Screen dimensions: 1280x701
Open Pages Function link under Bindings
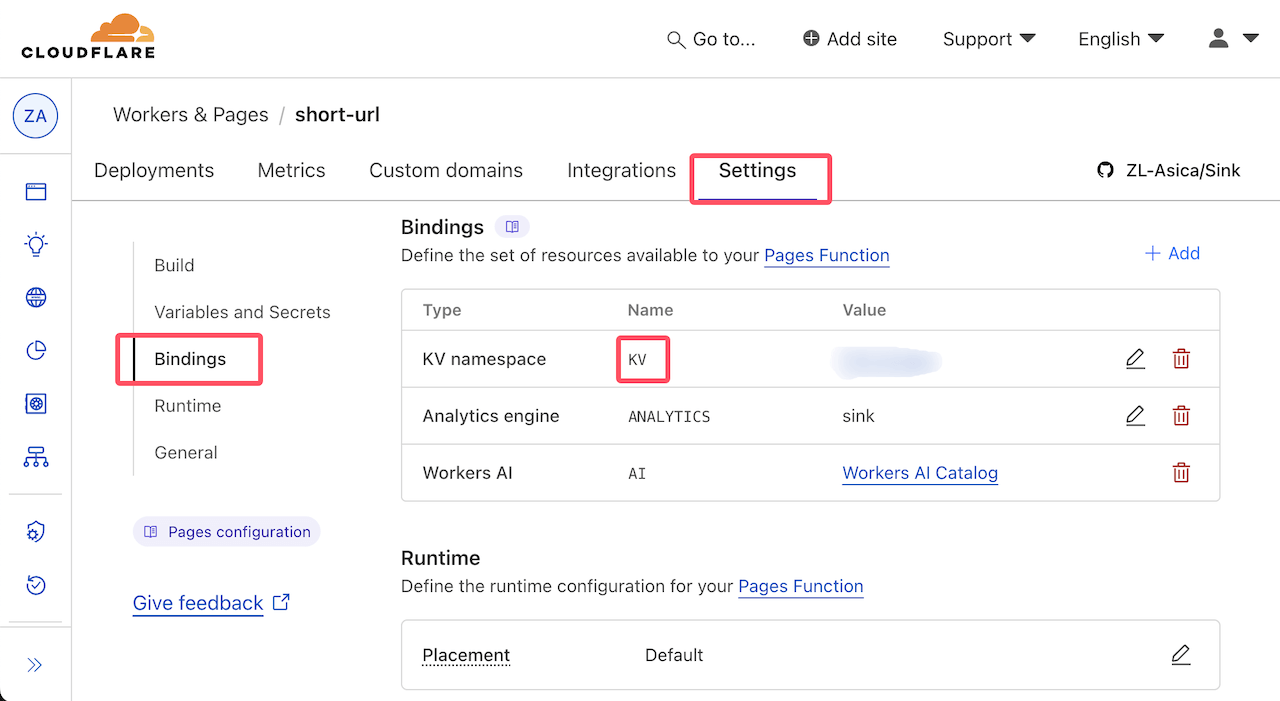(827, 255)
